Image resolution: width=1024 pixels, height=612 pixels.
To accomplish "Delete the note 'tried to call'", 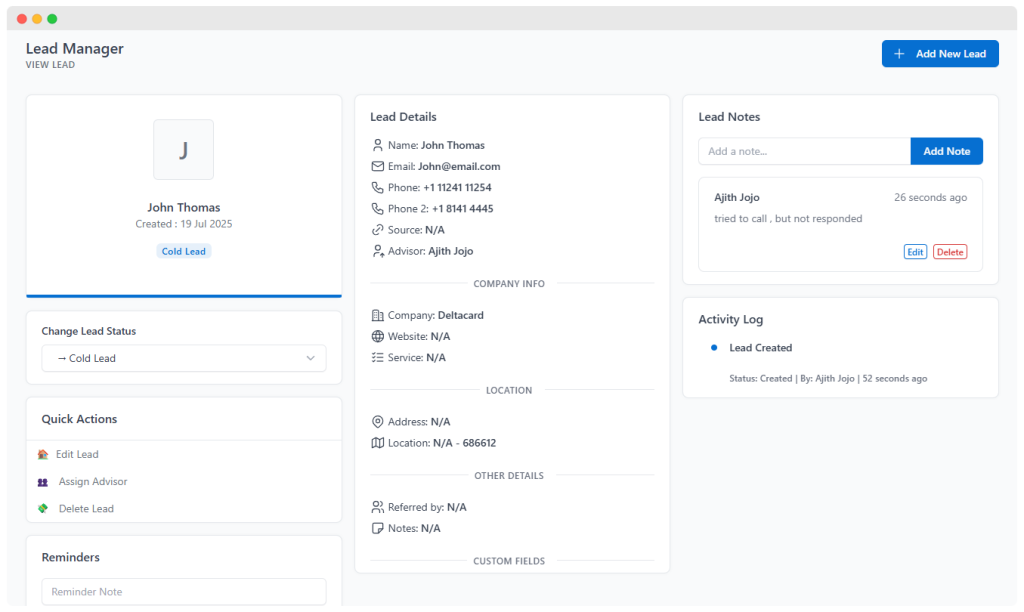I will pos(950,252).
